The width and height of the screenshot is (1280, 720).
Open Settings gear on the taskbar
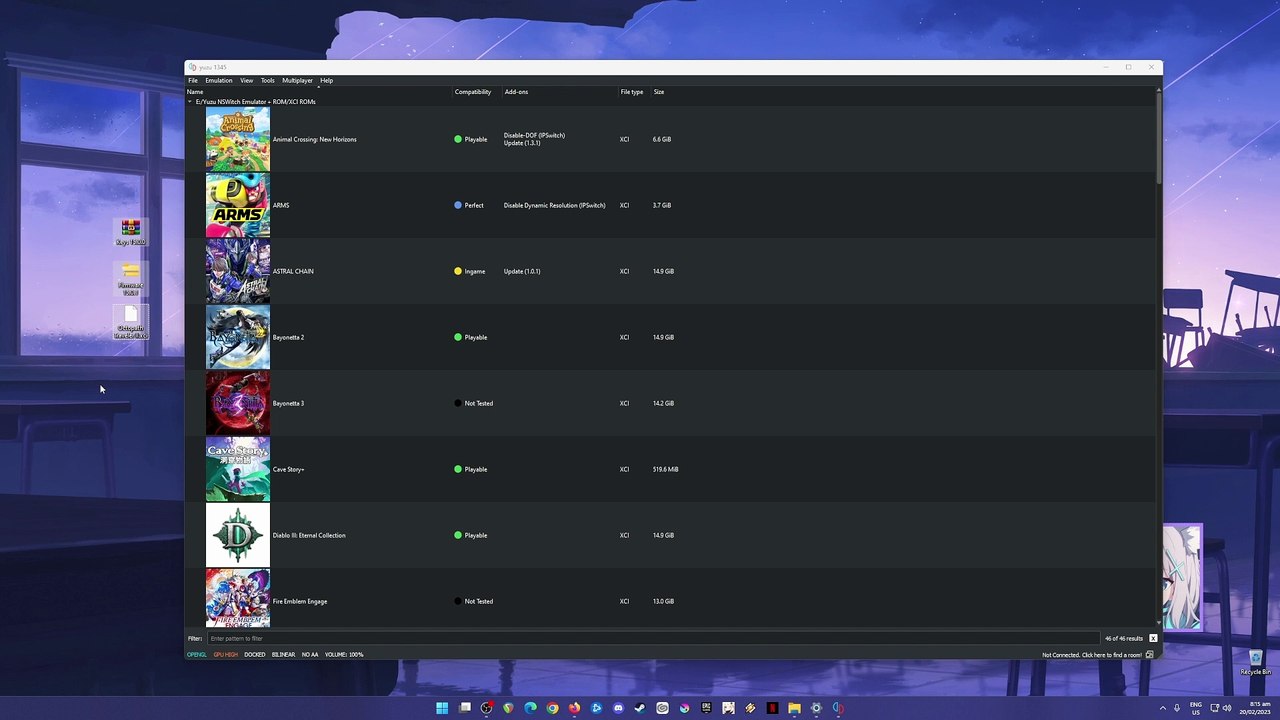(816, 708)
